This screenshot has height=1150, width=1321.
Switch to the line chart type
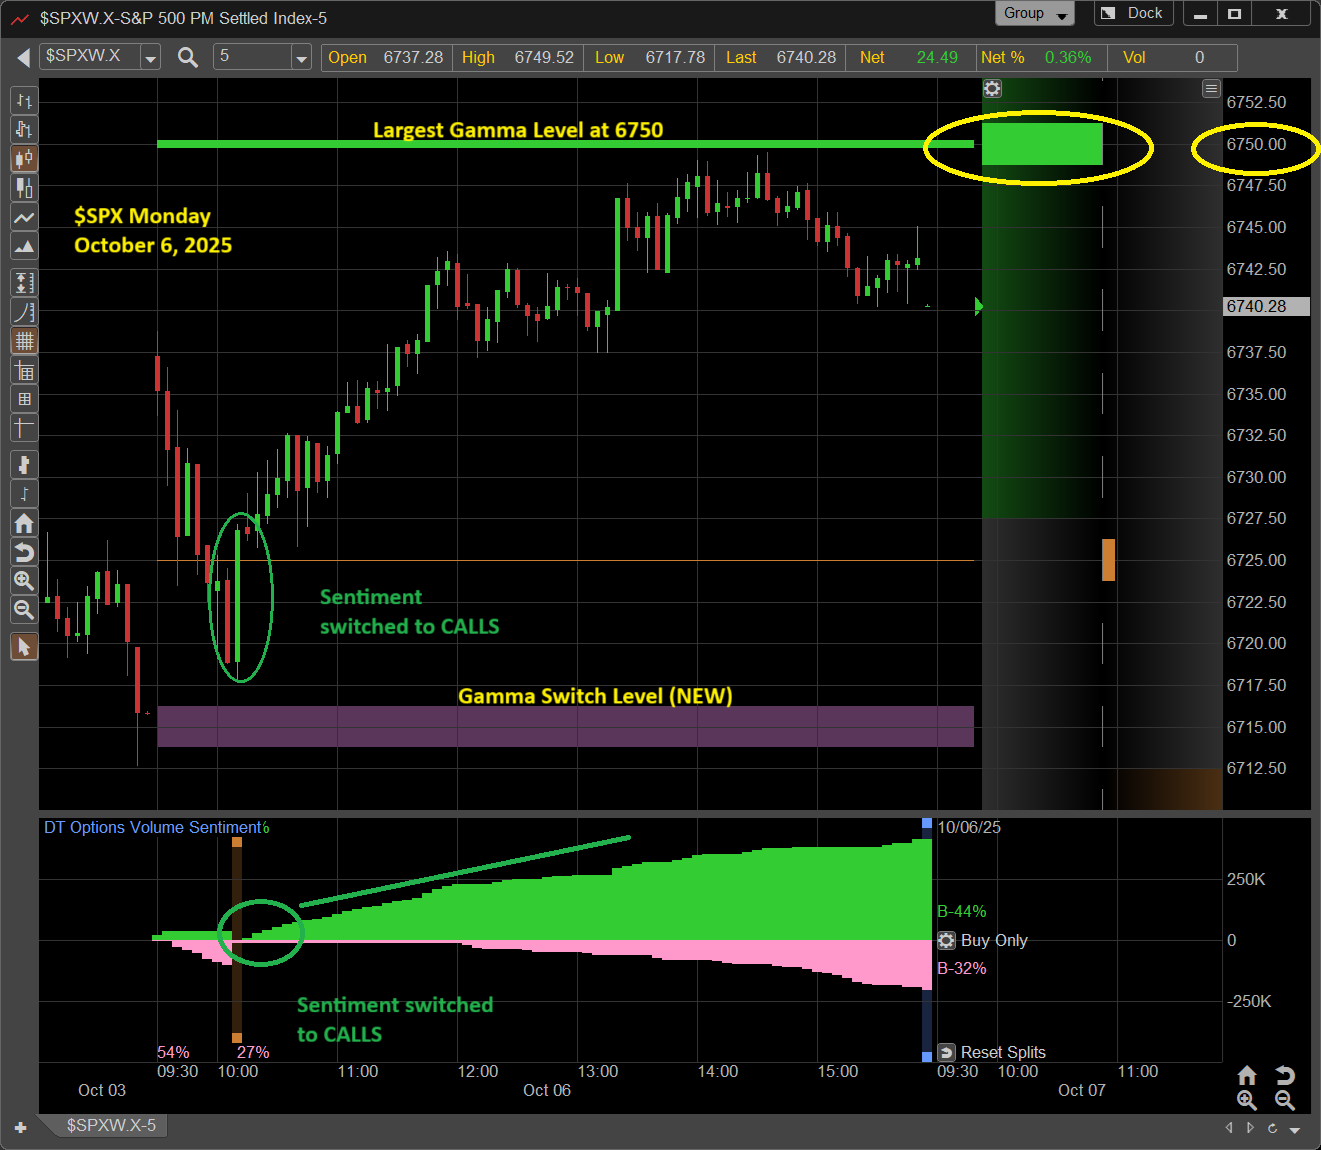tap(24, 217)
